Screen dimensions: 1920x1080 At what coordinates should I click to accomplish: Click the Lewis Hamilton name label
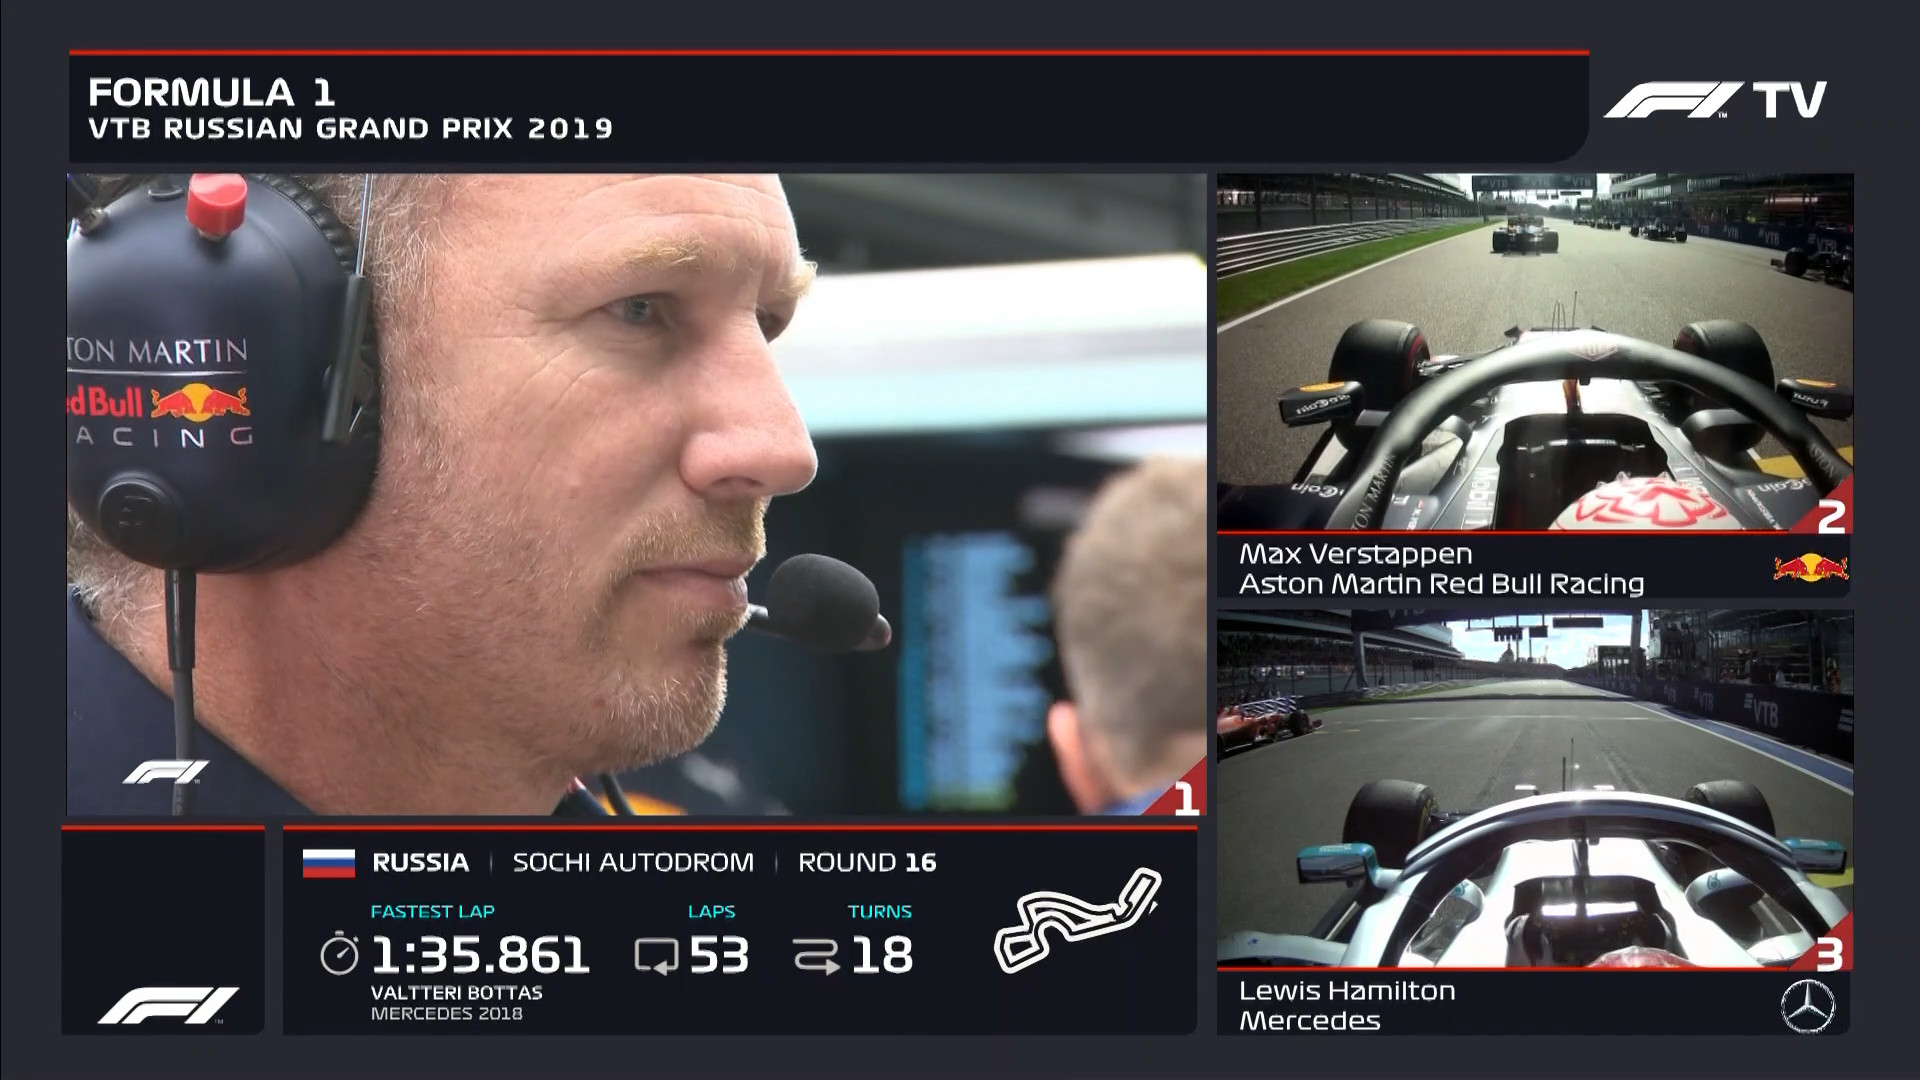point(1347,991)
